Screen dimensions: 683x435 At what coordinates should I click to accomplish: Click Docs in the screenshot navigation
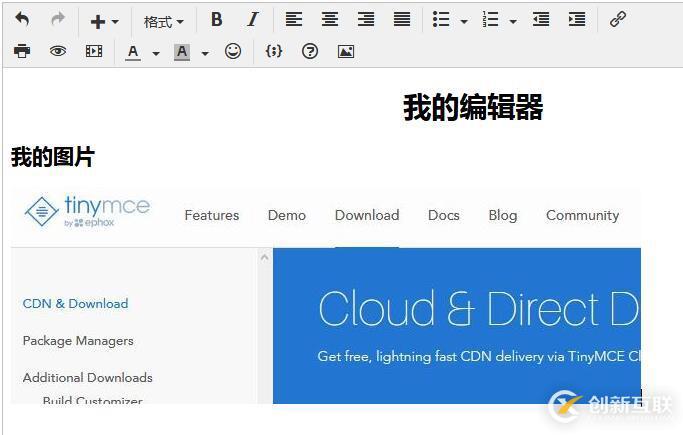click(x=443, y=215)
